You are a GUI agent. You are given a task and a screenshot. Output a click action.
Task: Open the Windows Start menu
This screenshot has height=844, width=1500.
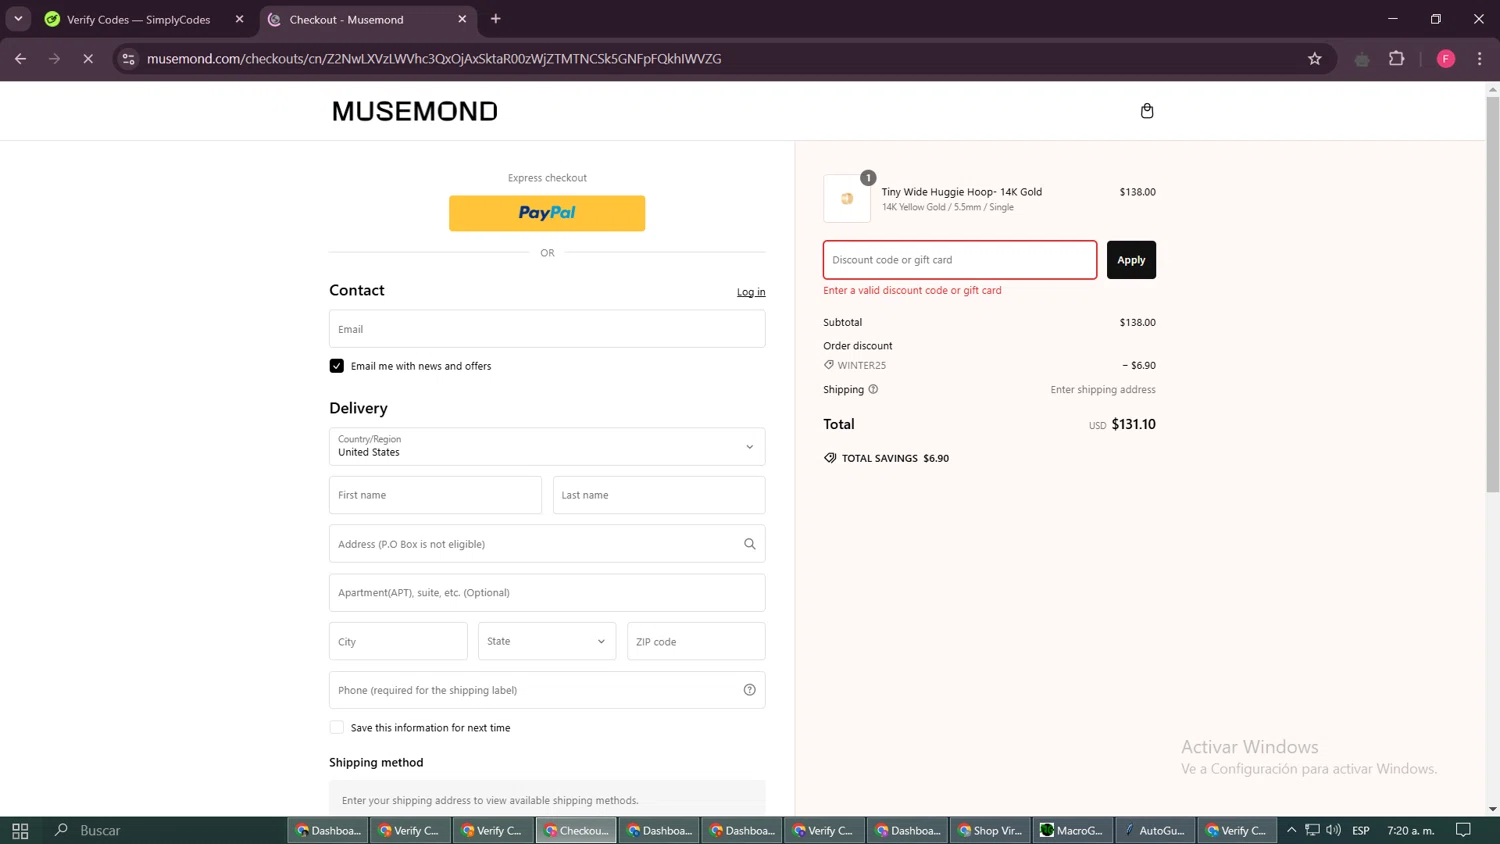(20, 830)
